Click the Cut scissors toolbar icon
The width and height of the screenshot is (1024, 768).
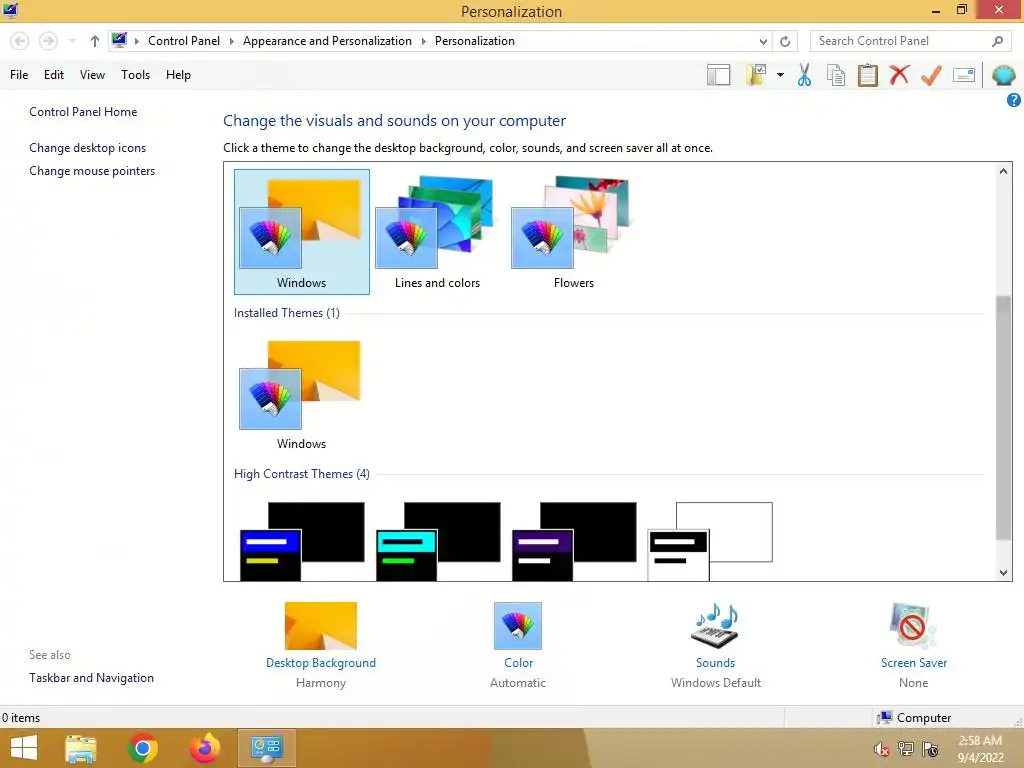804,75
